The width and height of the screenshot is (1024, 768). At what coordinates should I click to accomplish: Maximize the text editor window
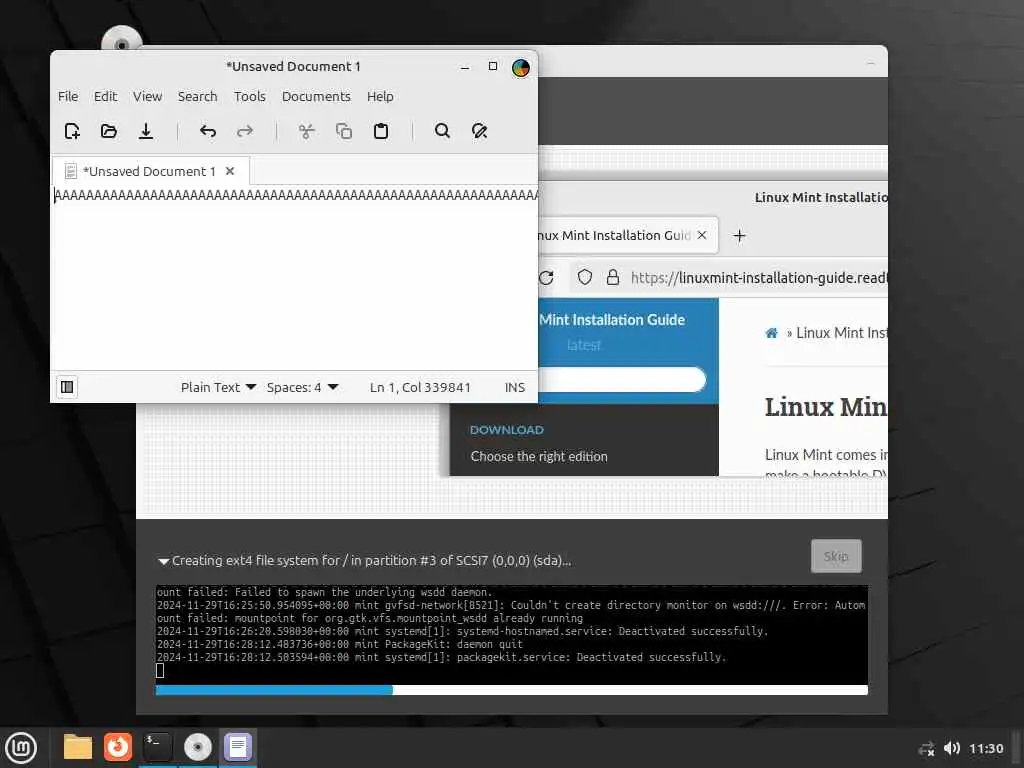(493, 67)
